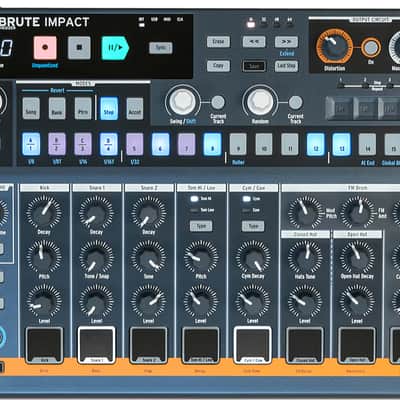
Task: Tap the Cym / Cow drum pad
Action: (x=253, y=345)
